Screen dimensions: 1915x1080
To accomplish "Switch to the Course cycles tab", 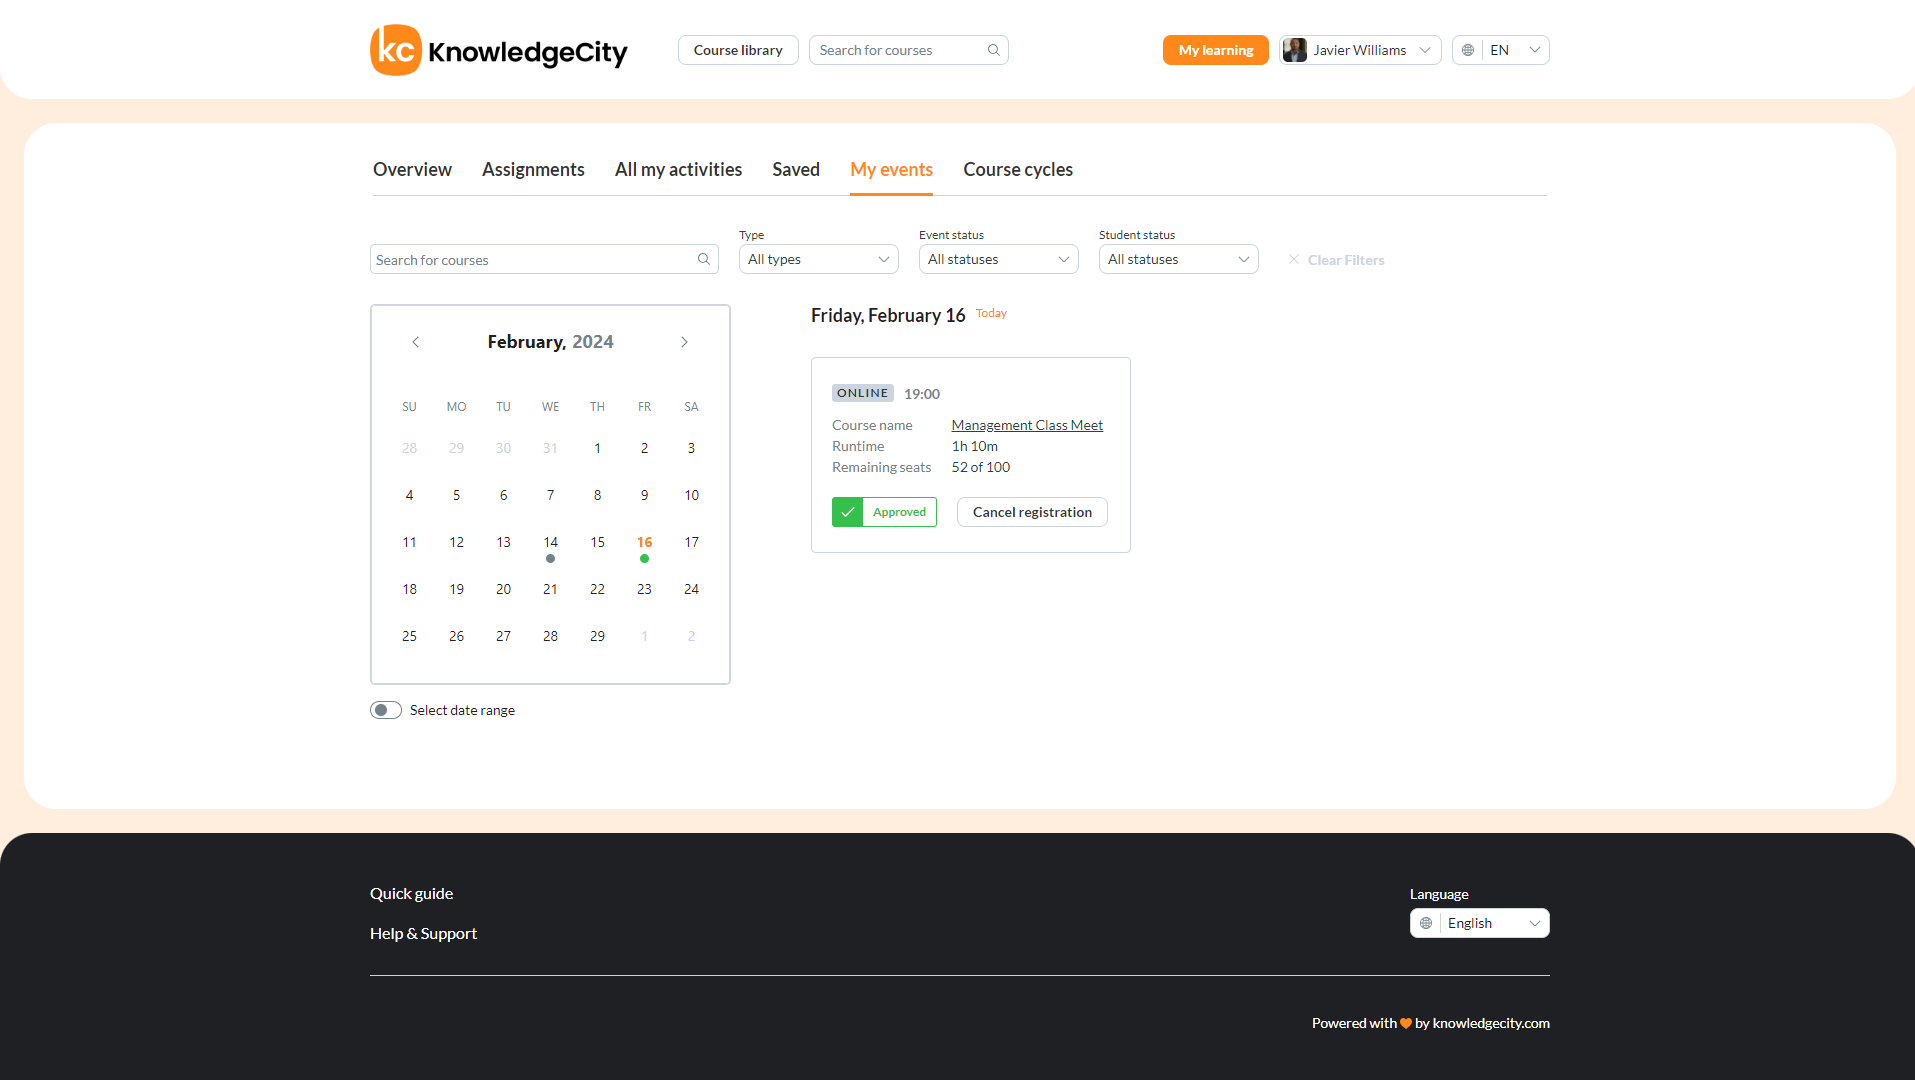I will [x=1017, y=169].
